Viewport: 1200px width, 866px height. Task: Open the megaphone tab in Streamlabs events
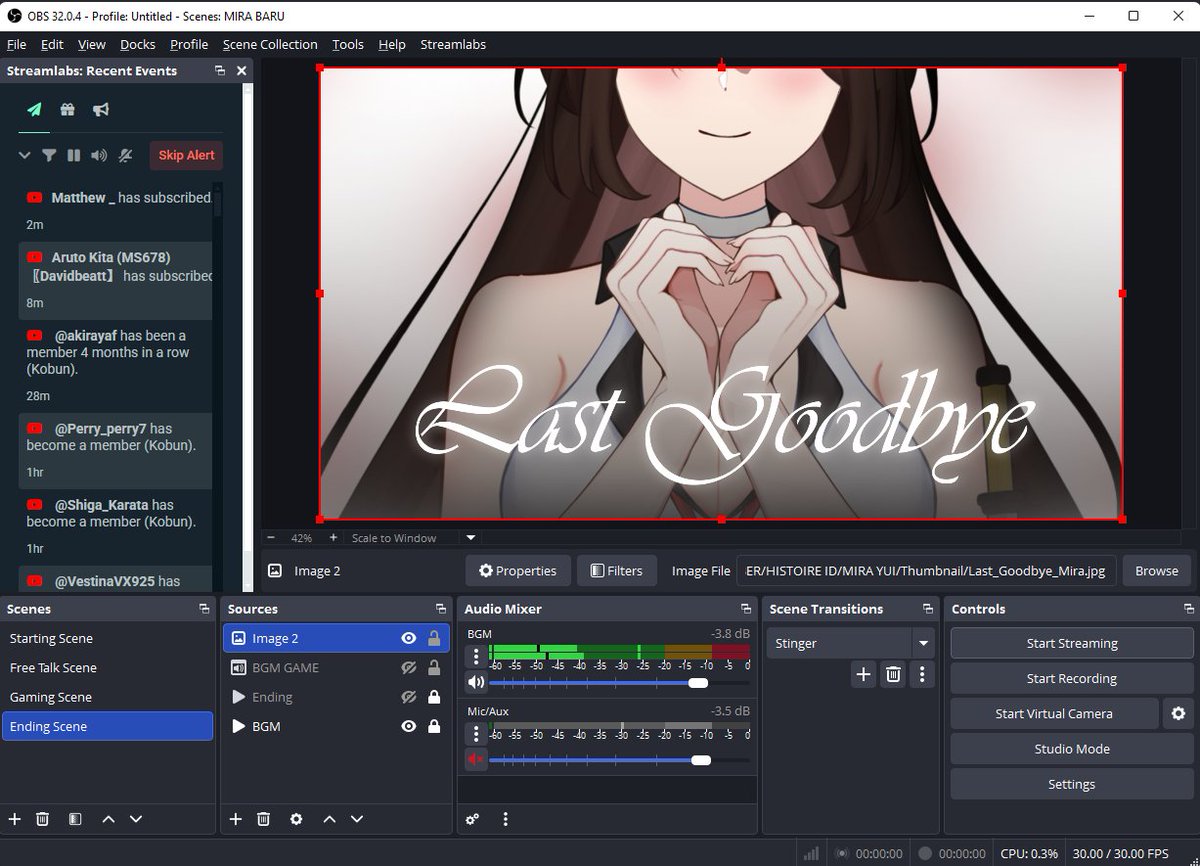(100, 110)
